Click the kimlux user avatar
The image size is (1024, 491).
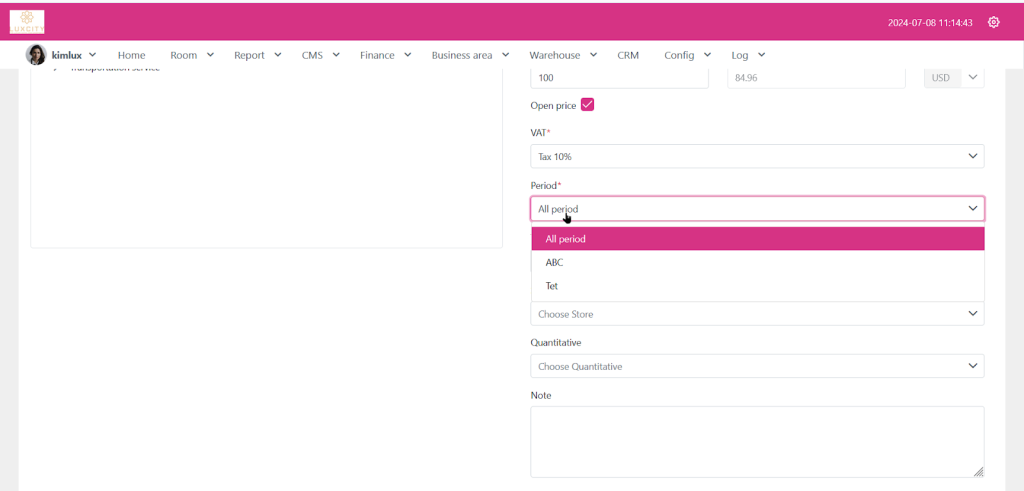pos(36,55)
